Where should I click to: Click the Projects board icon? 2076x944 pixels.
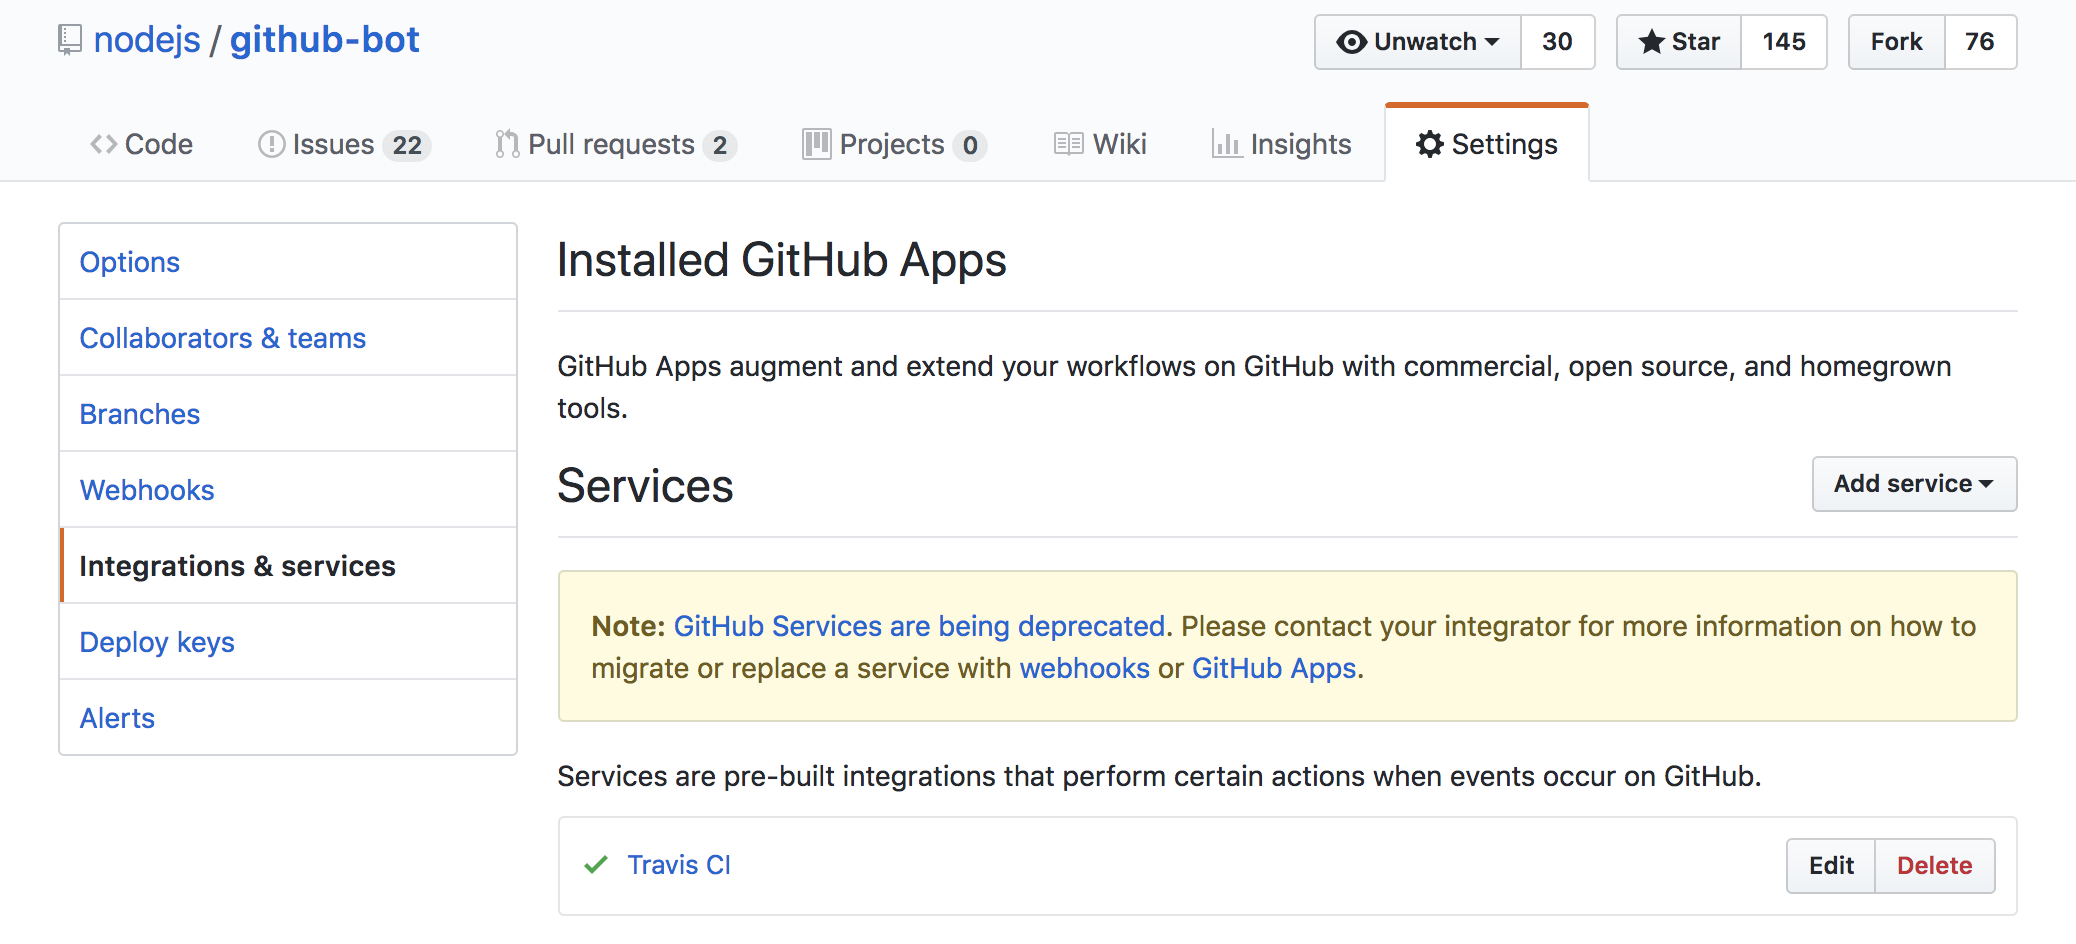coord(816,145)
